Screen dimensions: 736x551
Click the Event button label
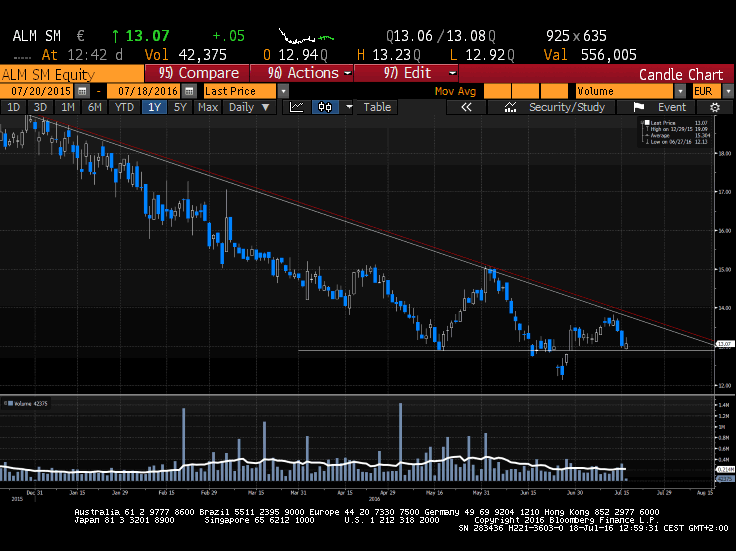point(672,107)
